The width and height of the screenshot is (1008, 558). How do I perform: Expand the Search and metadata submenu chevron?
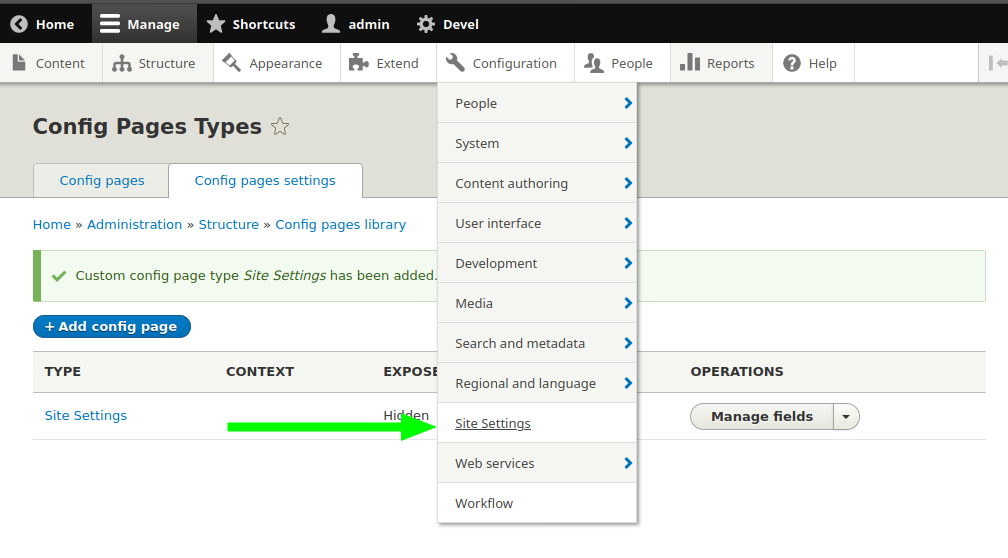(628, 343)
